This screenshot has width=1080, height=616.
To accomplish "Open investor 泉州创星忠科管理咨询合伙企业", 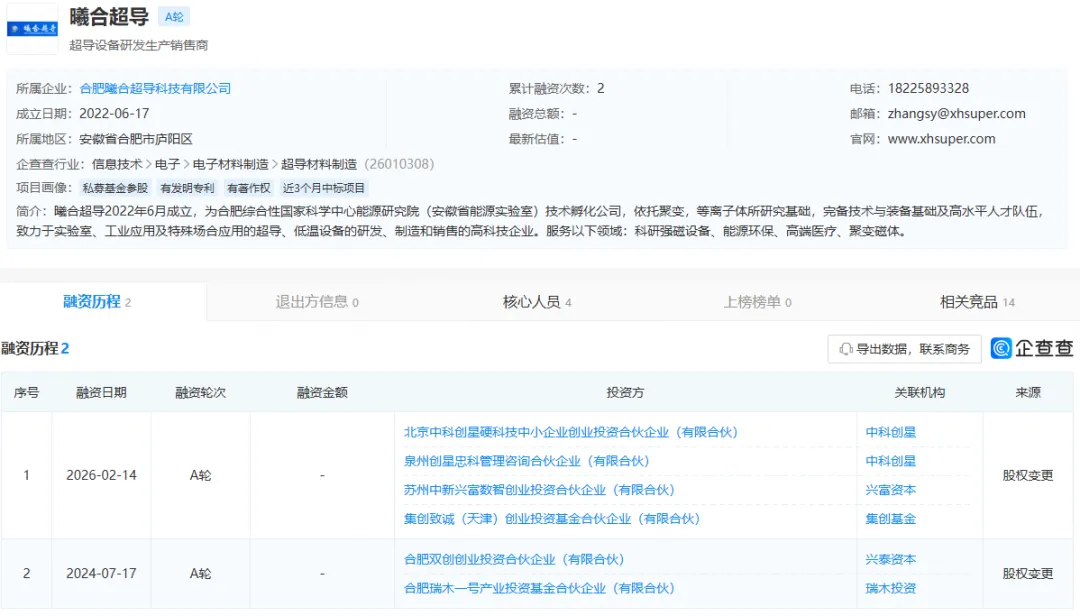I will coord(526,461).
